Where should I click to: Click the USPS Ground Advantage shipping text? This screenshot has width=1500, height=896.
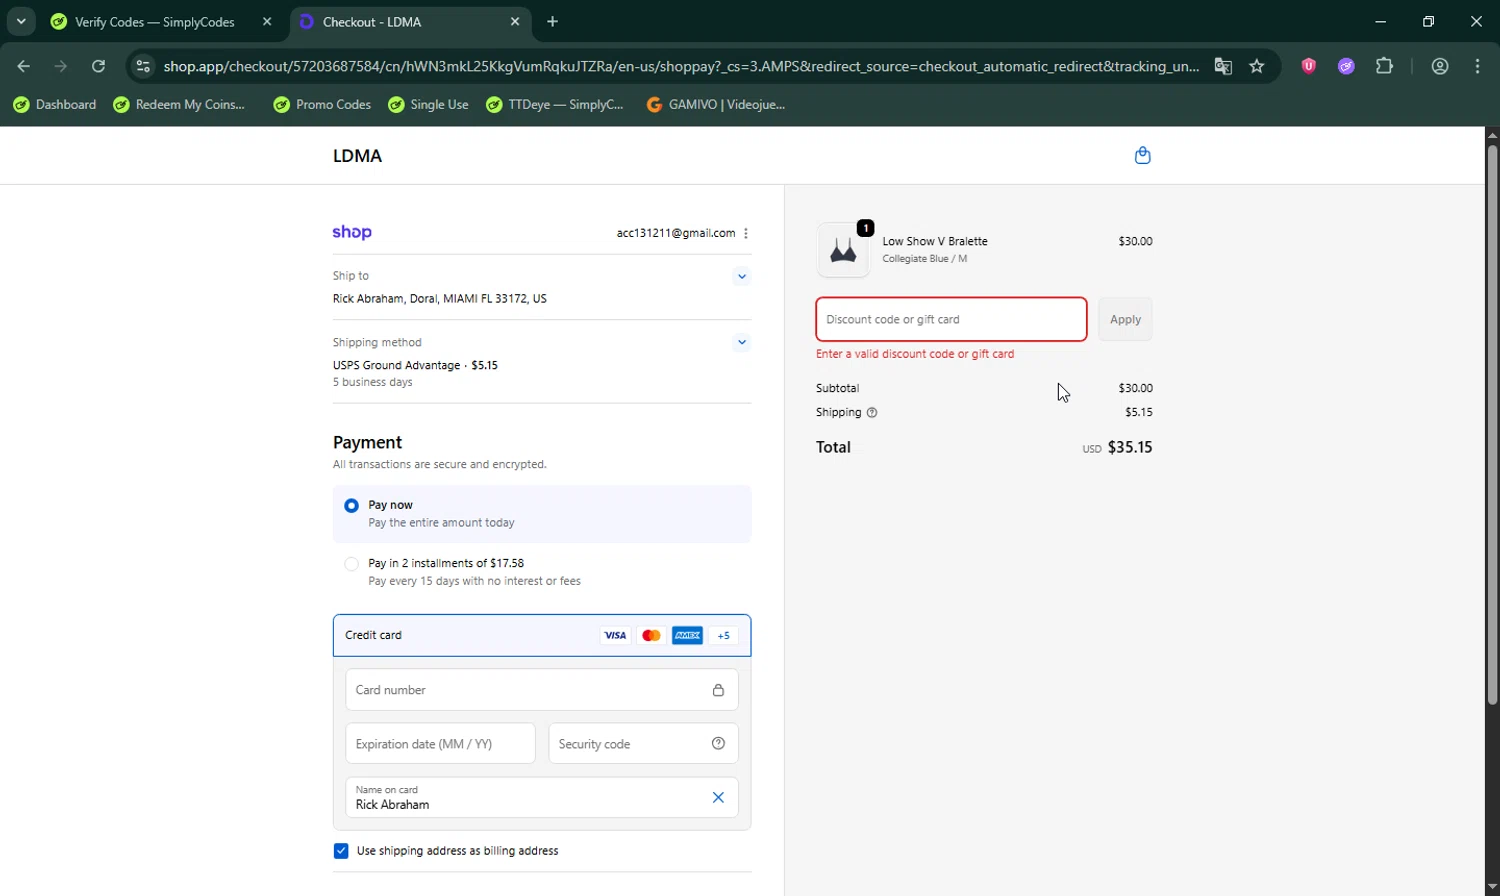415,365
